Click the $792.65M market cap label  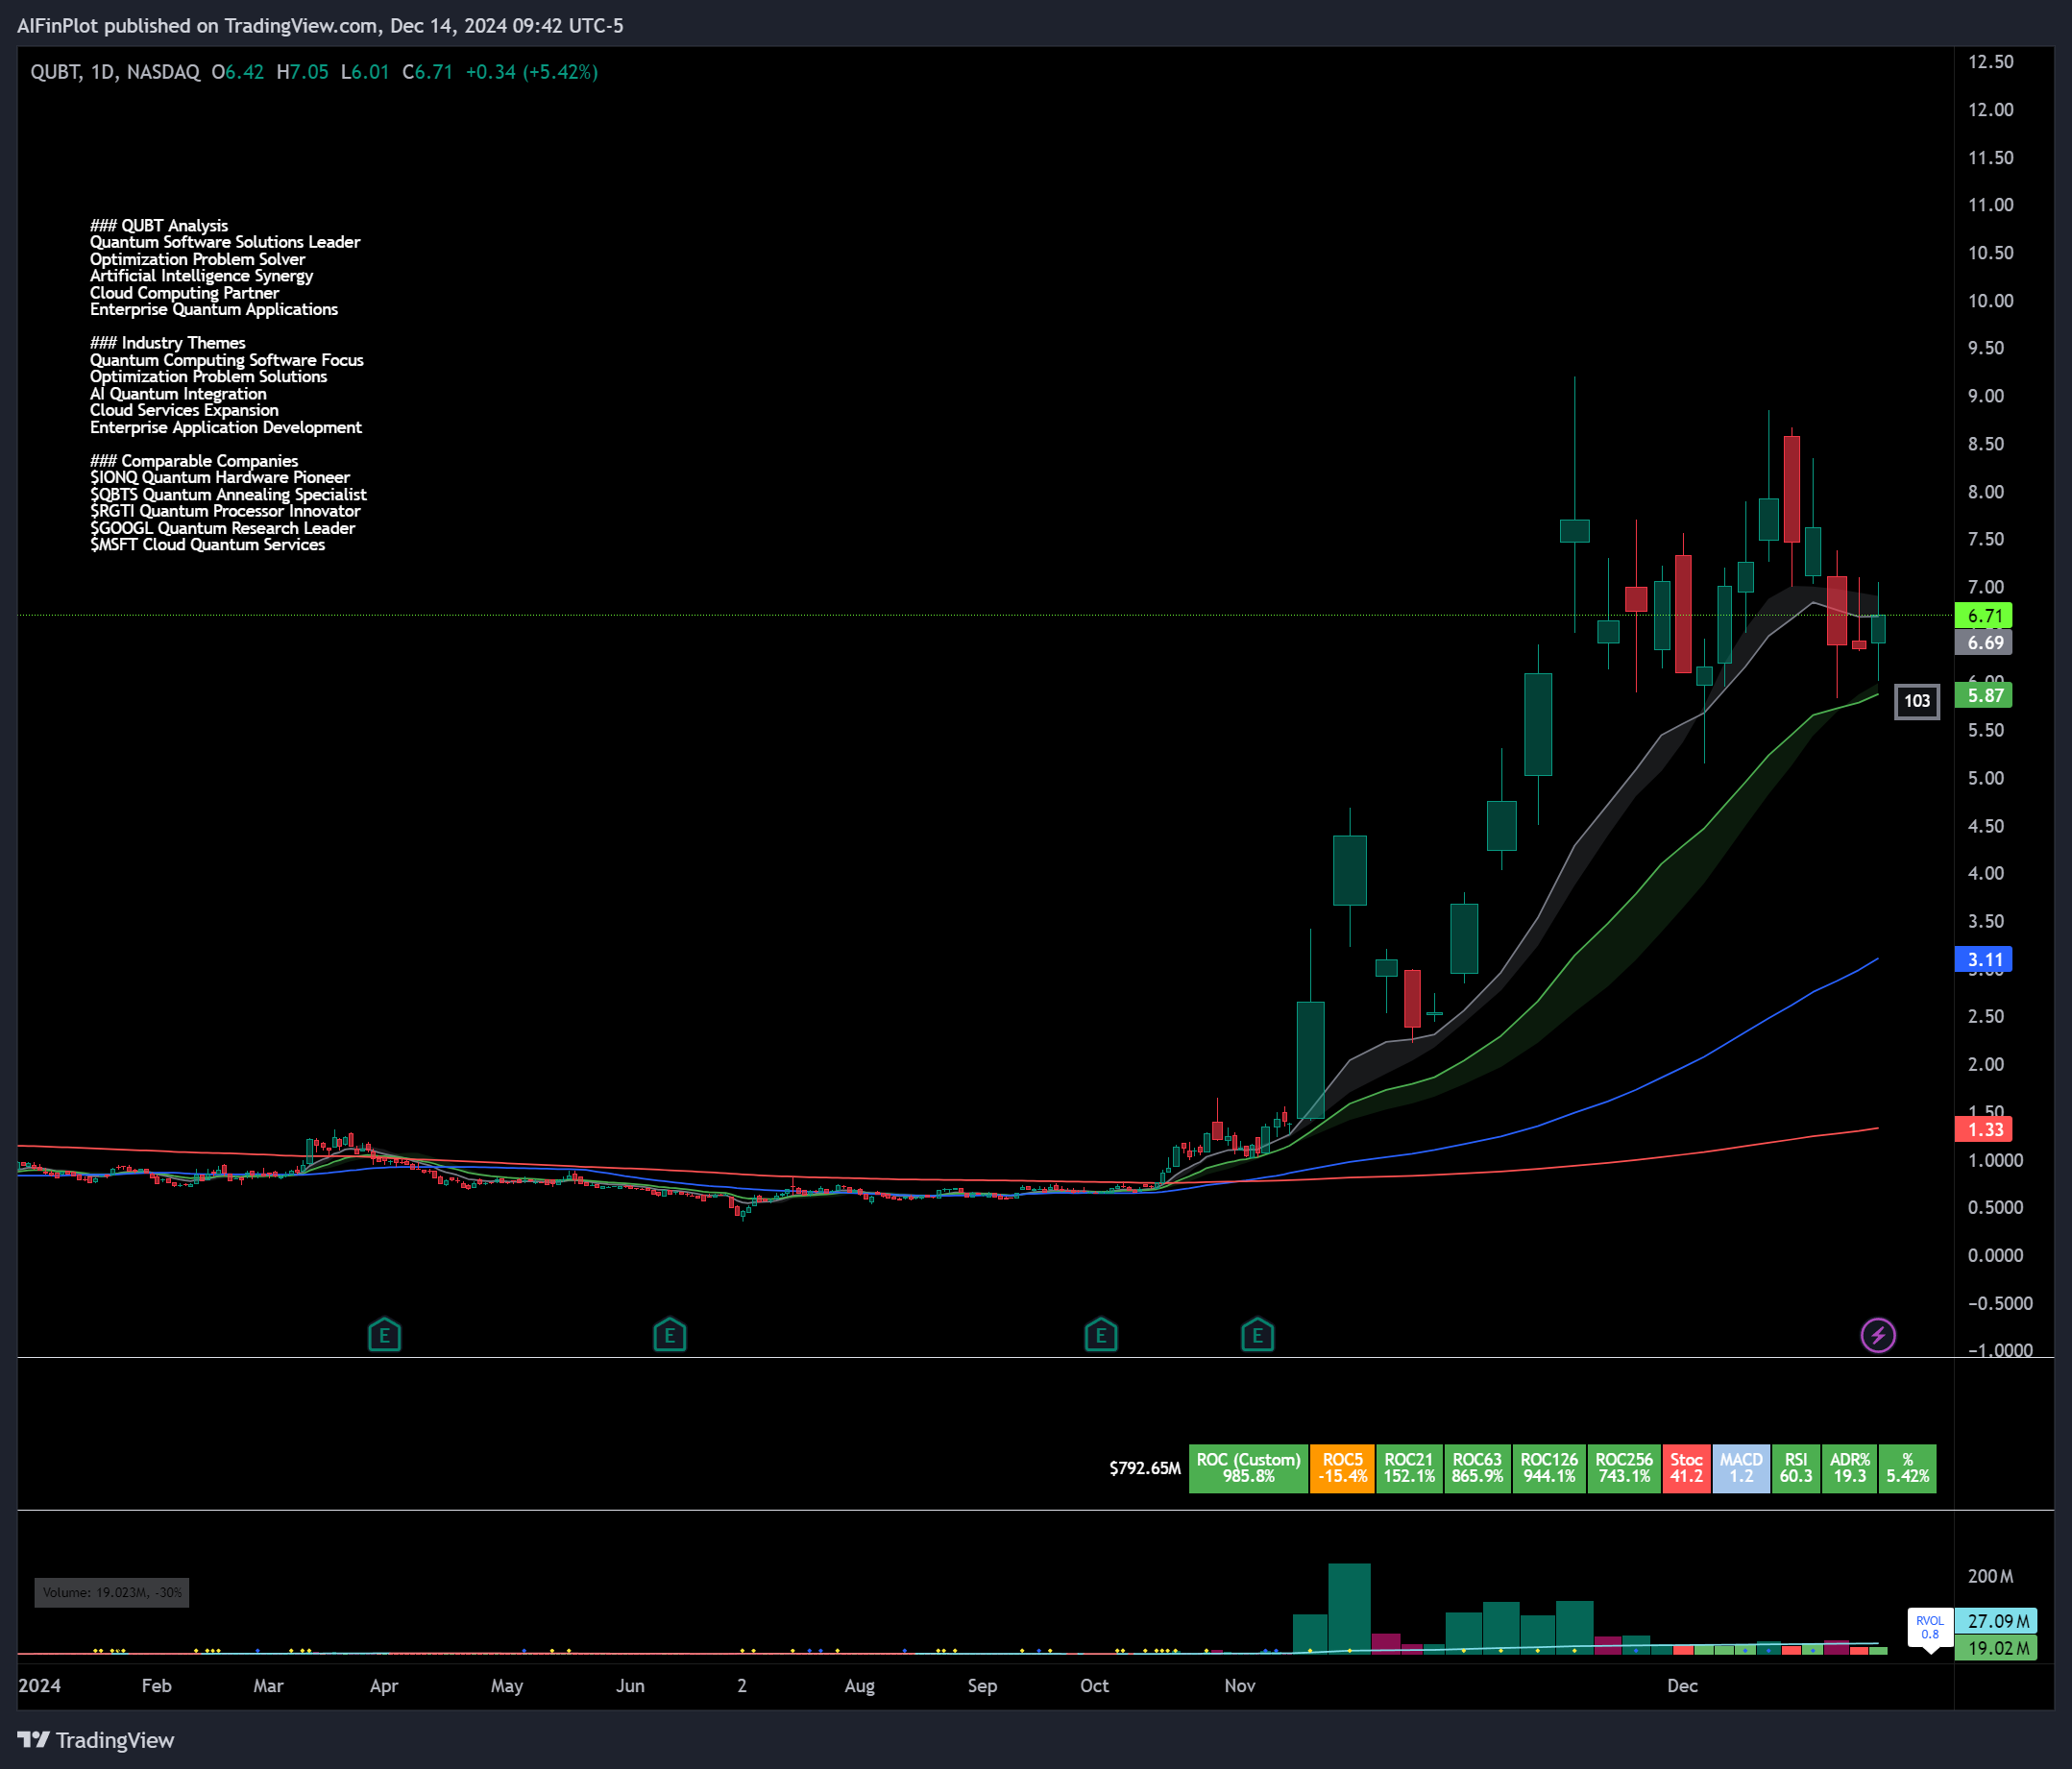pyautogui.click(x=1144, y=1468)
